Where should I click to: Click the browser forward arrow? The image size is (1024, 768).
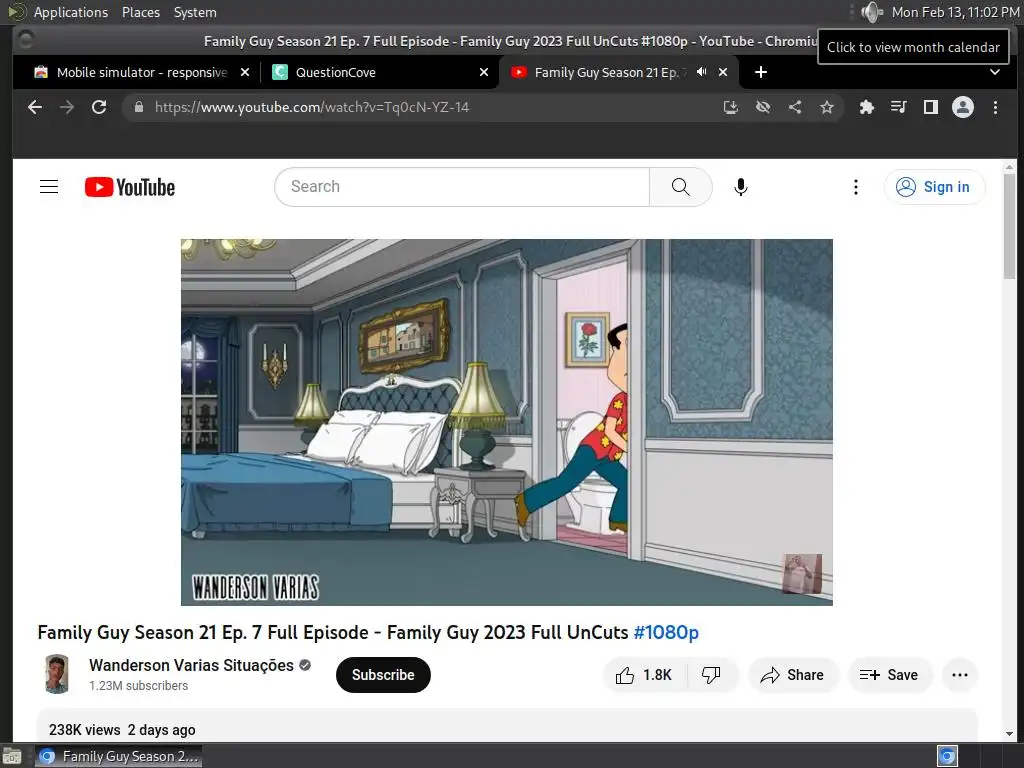coord(67,107)
